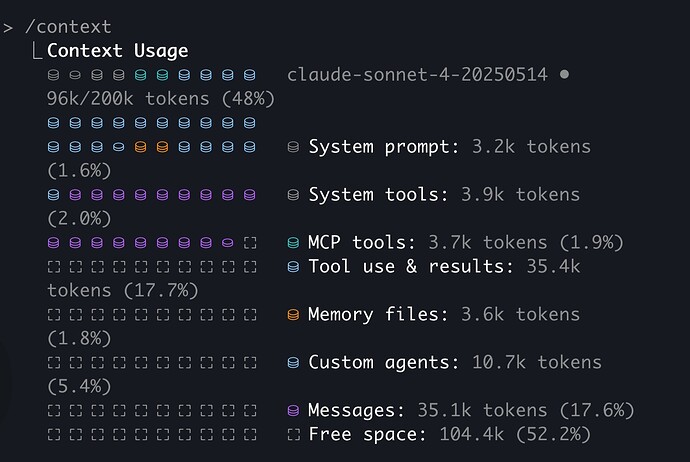
Task: Click the /context command text
Action: pos(69,27)
